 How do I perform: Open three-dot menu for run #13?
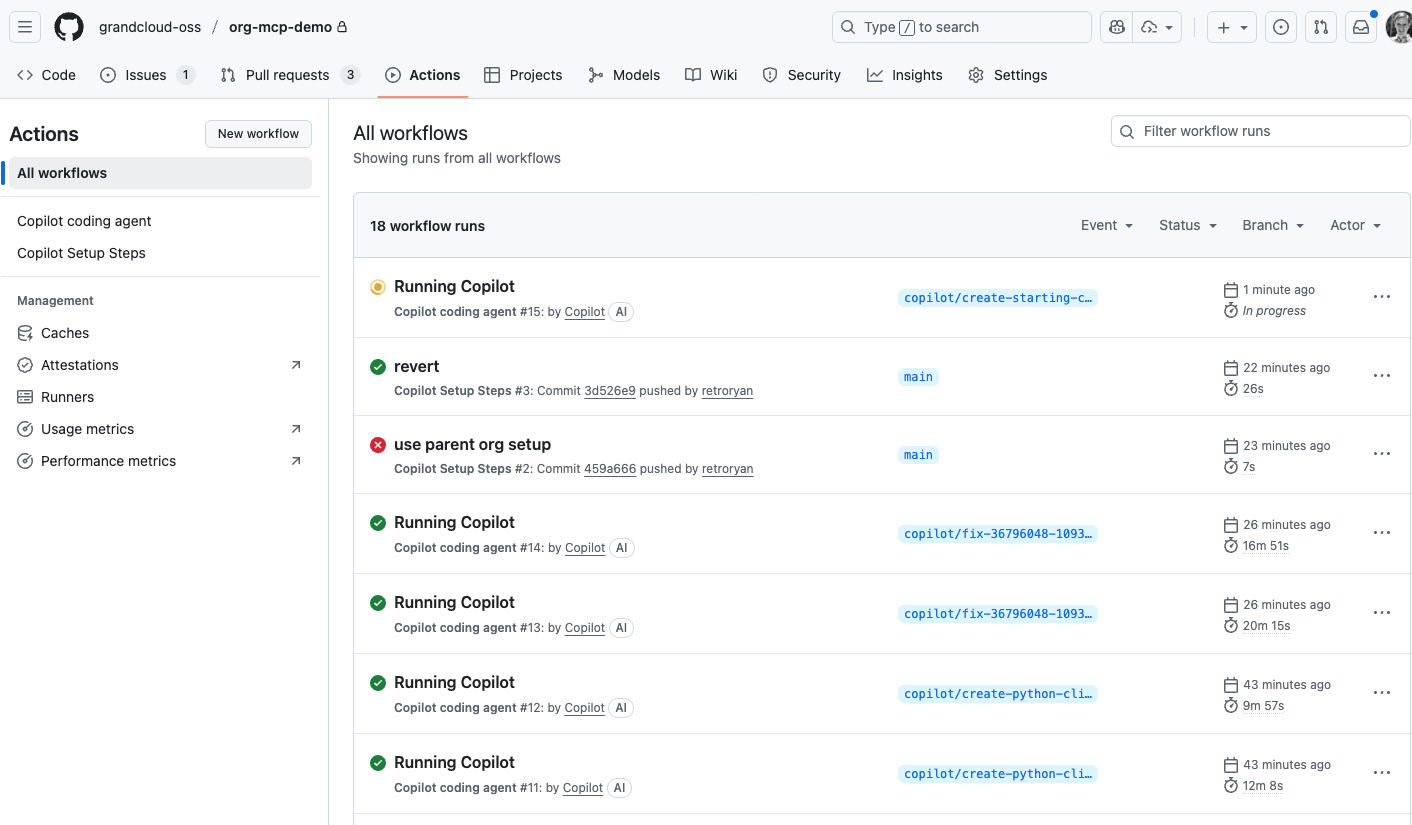click(x=1382, y=613)
